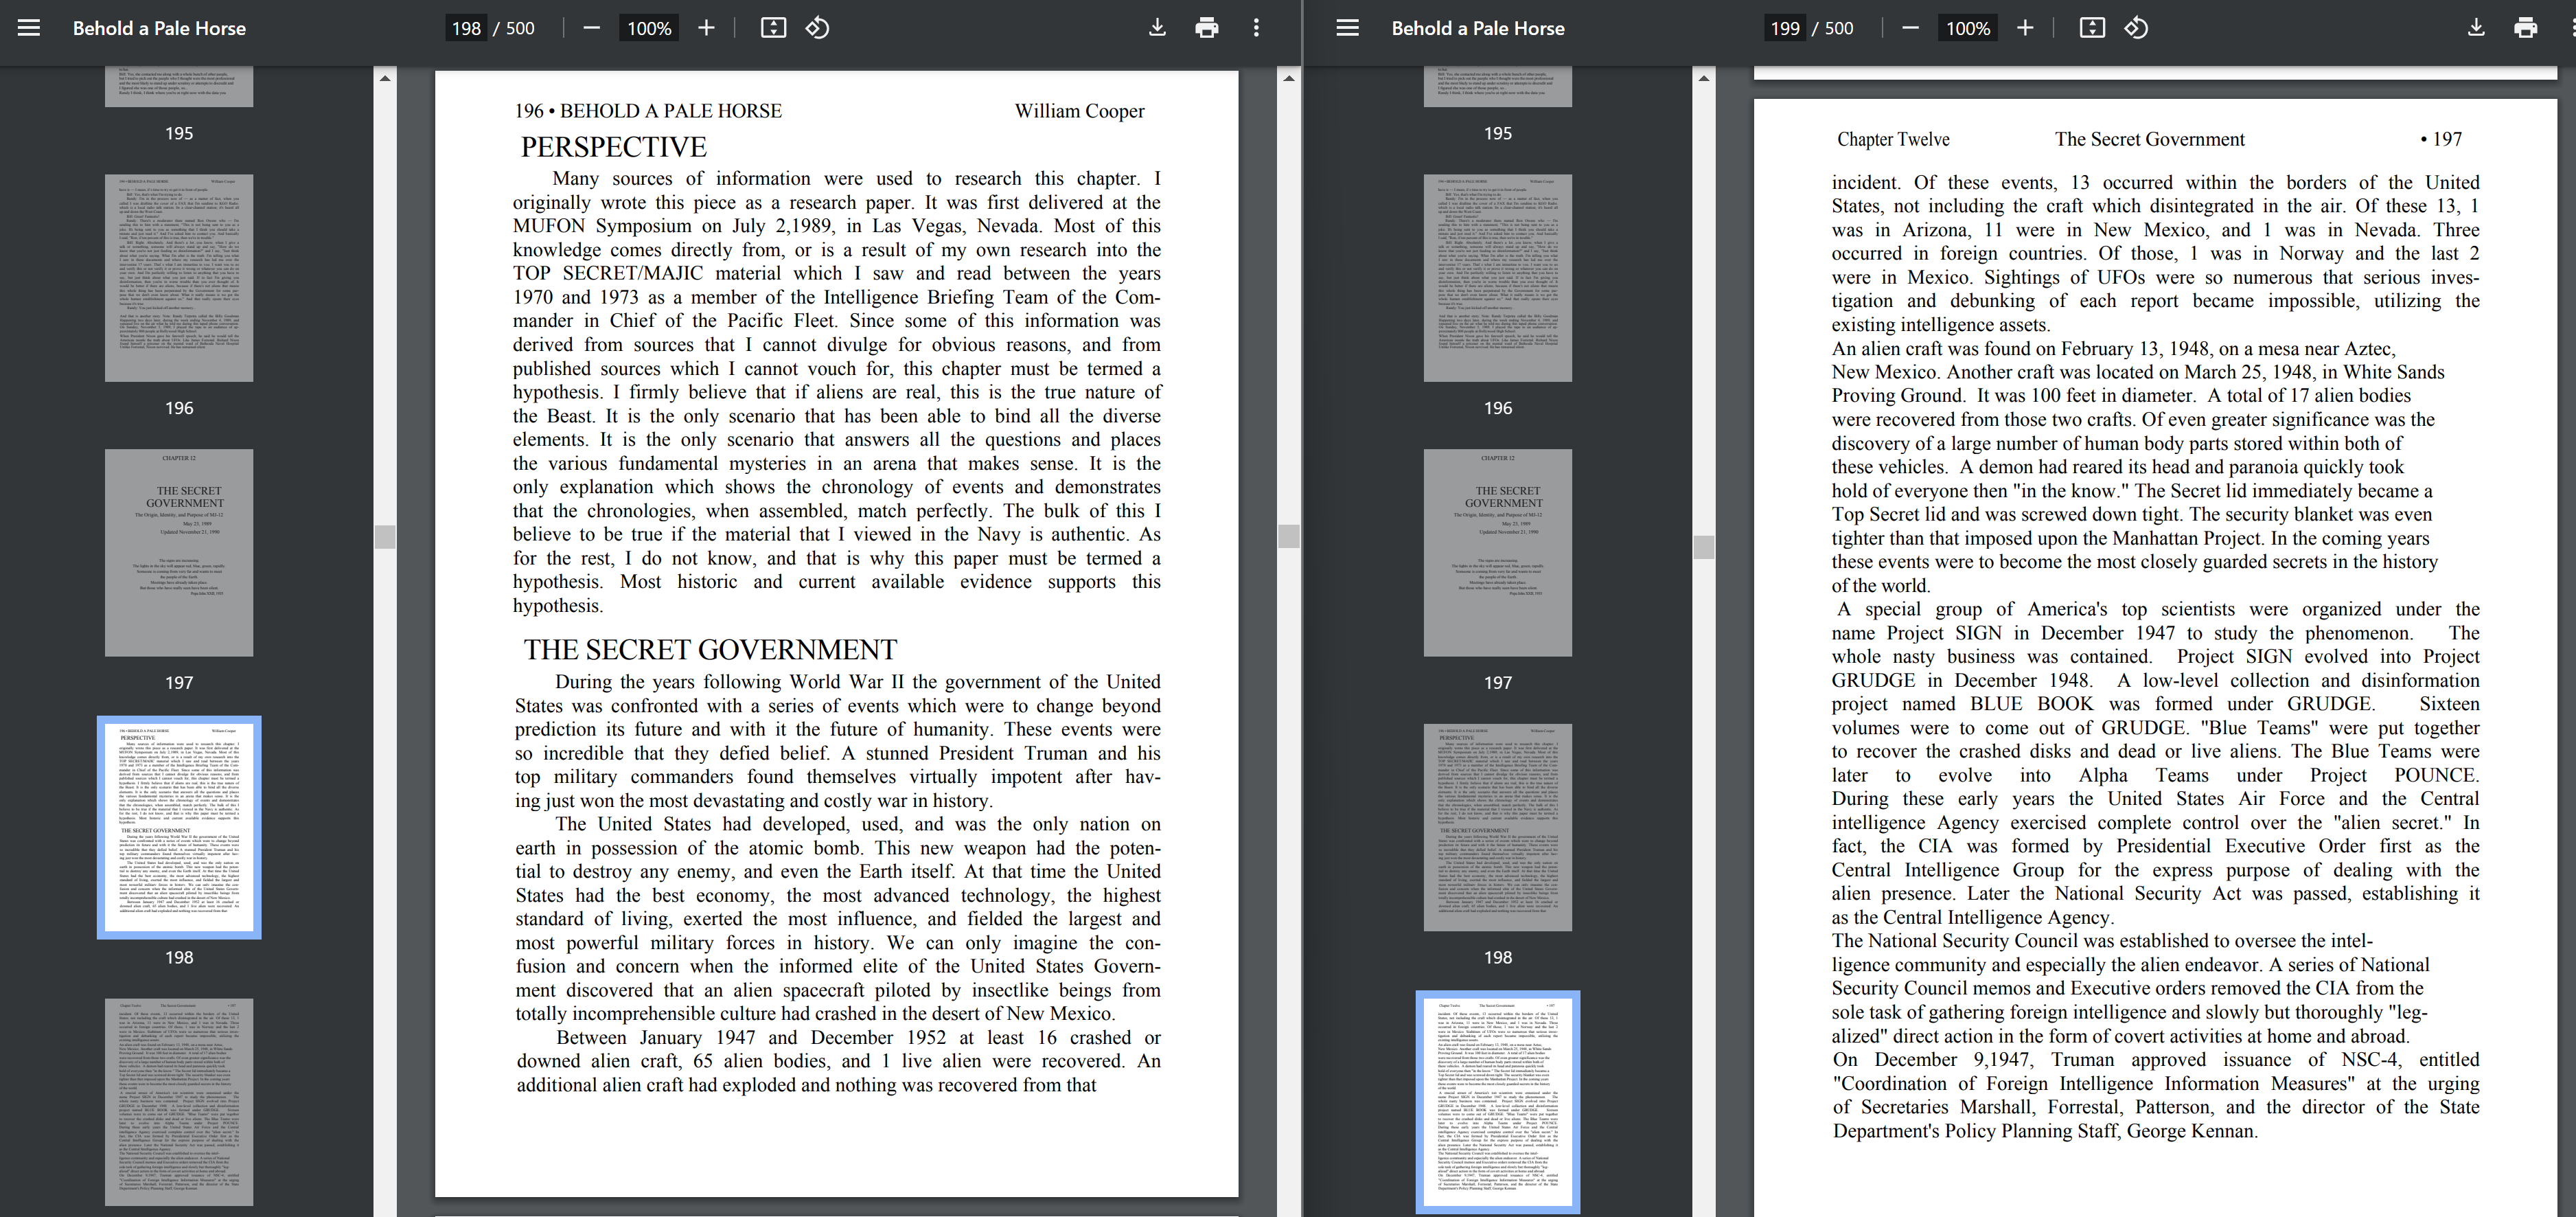Click fit to page in left viewer
Screen dimensions: 2576x1217
pos(773,28)
